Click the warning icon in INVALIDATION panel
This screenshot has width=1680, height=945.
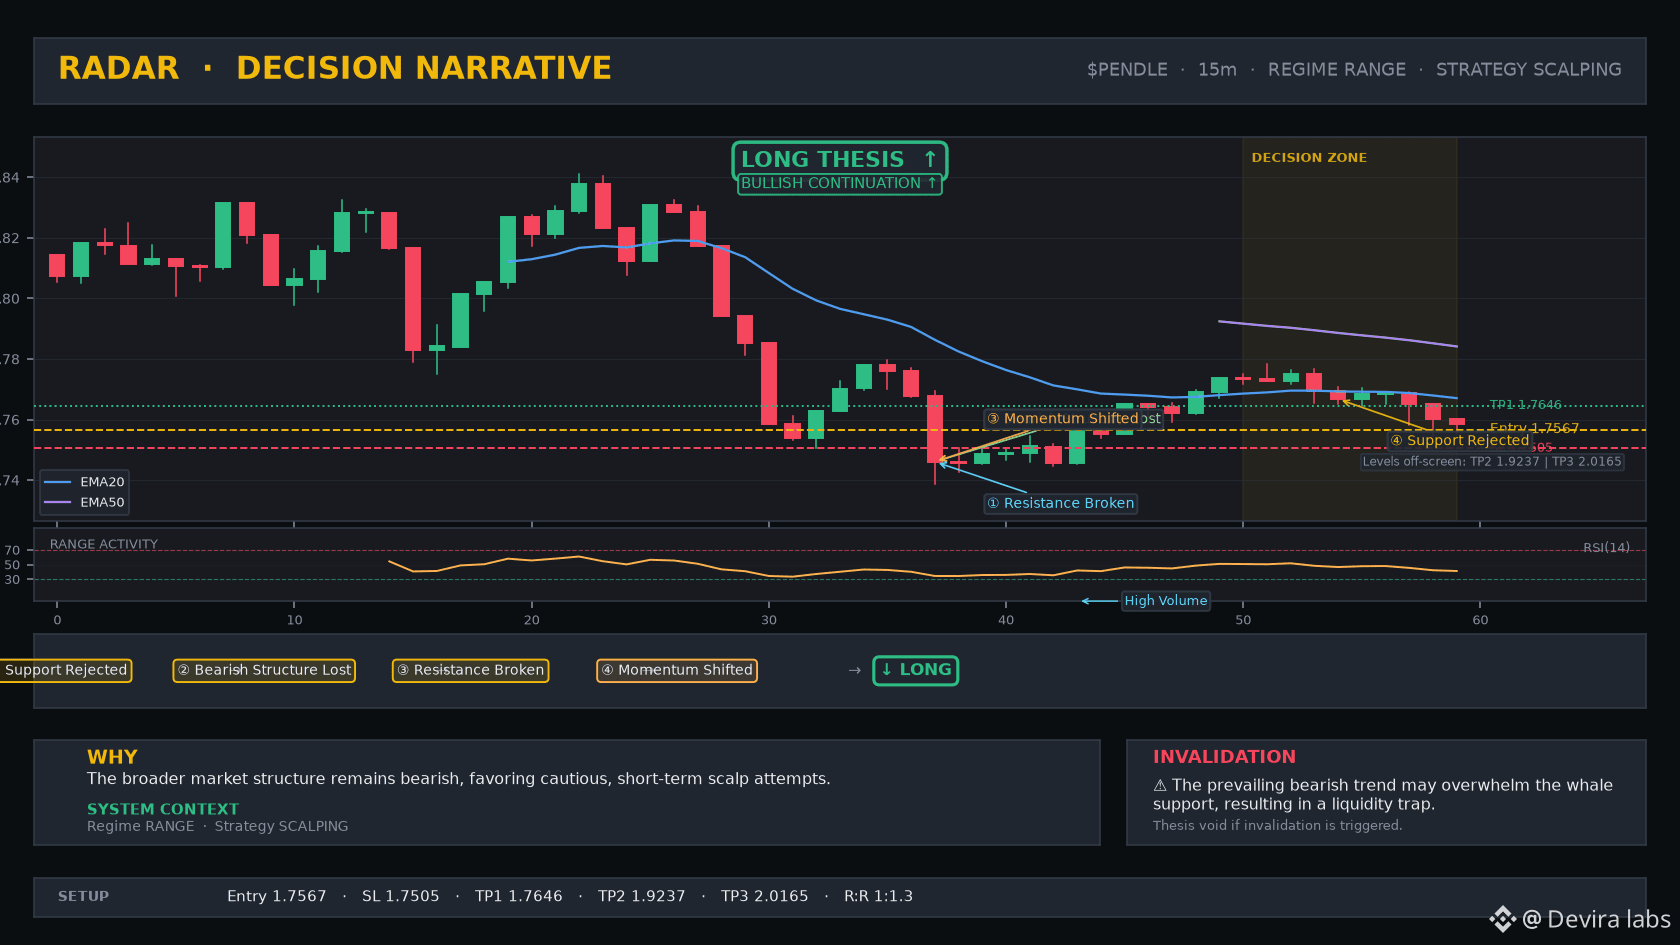(x=1160, y=786)
